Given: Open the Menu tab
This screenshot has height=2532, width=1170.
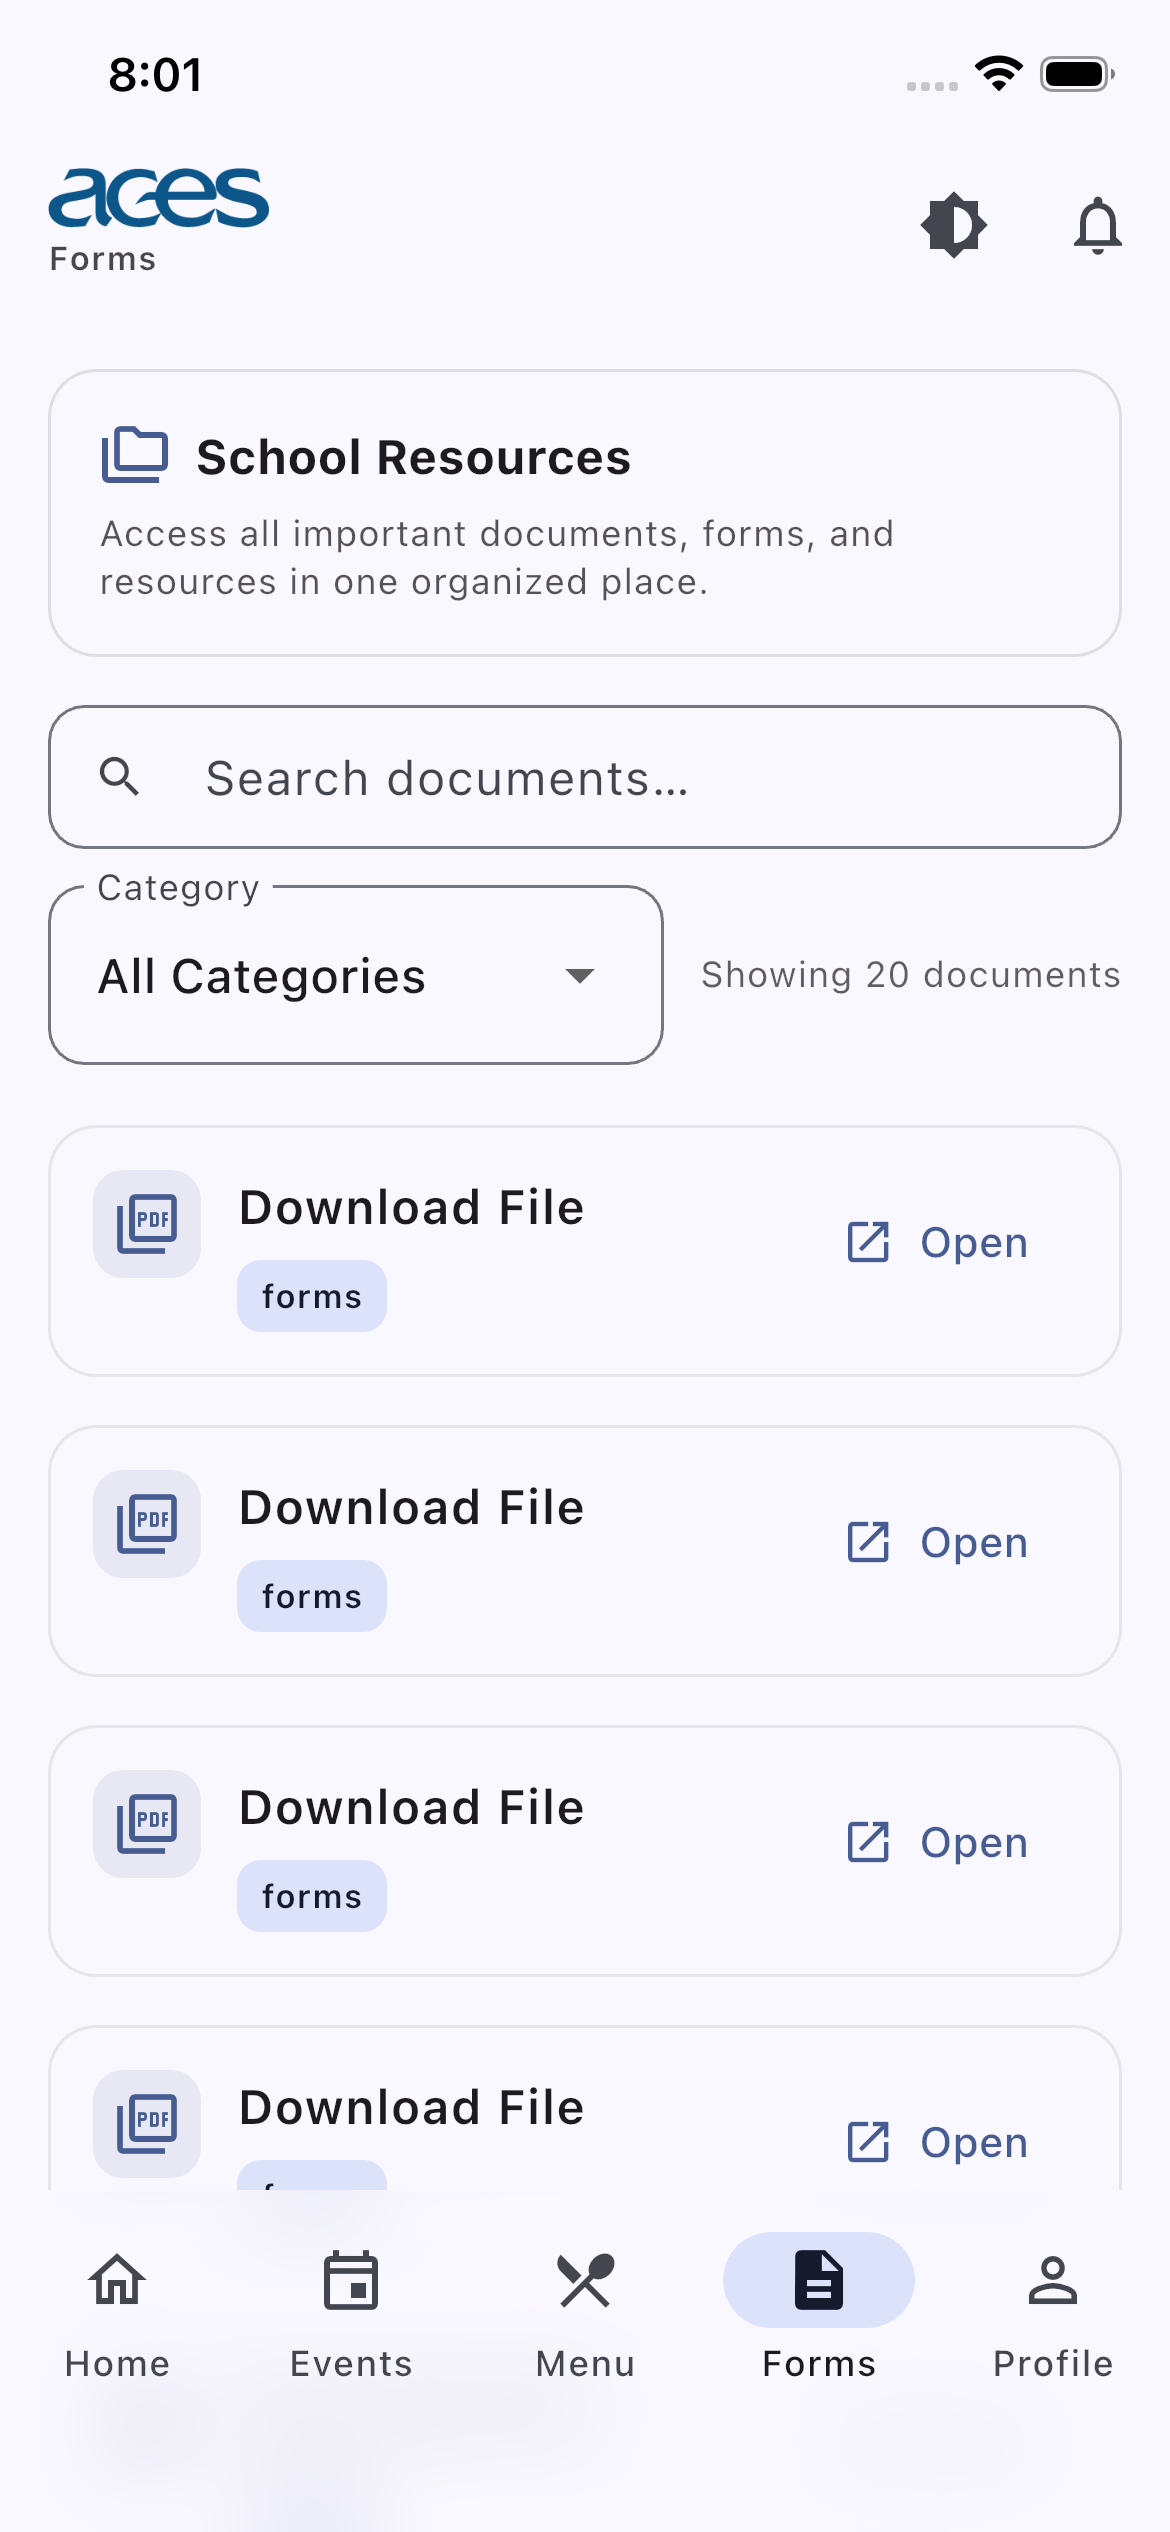Looking at the screenshot, I should (x=585, y=2314).
